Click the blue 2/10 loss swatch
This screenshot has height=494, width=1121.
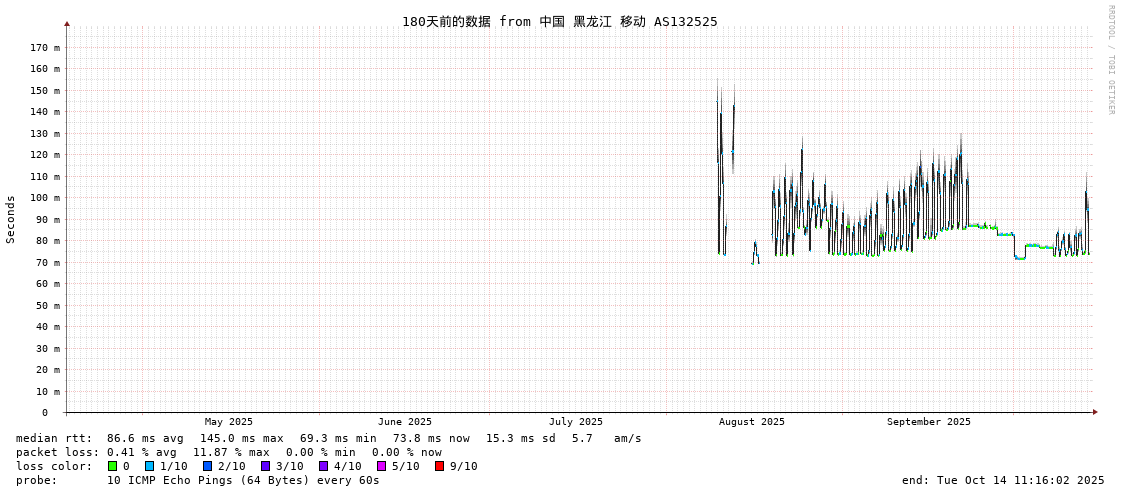(207, 466)
